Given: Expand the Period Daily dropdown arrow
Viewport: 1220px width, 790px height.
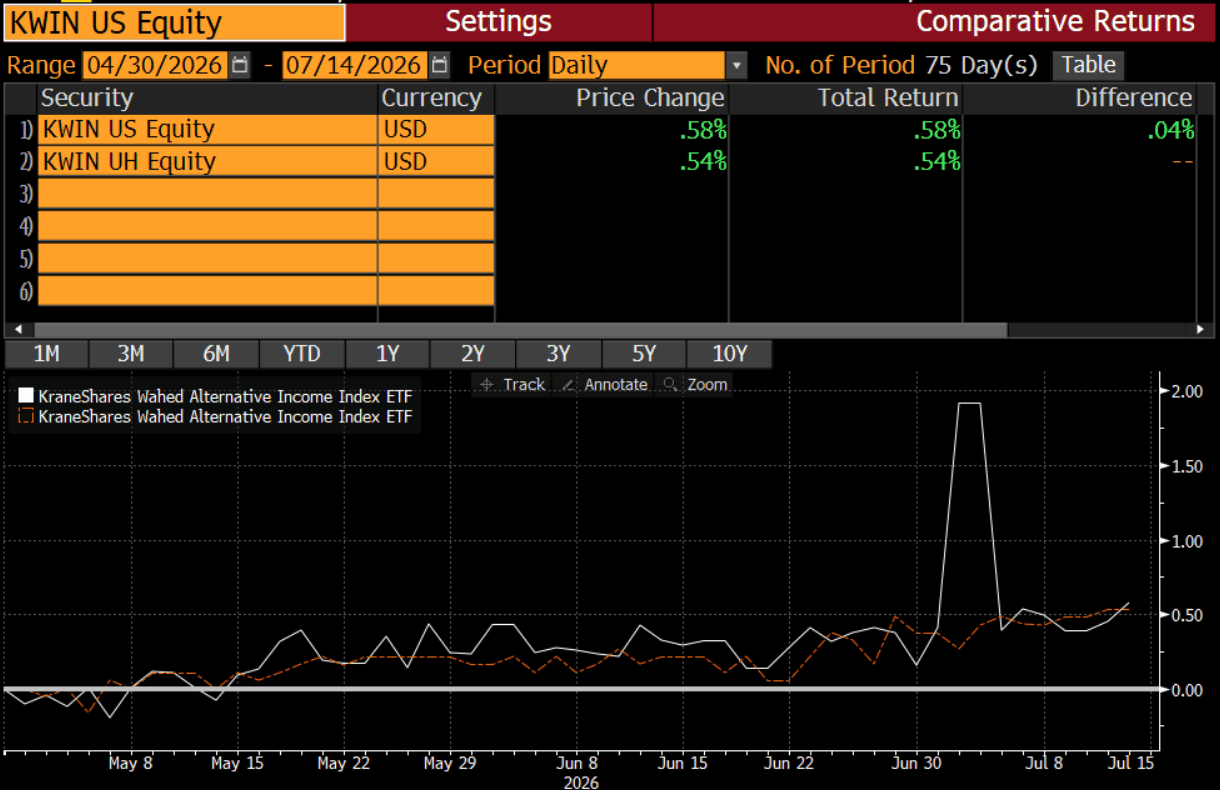Looking at the screenshot, I should (737, 66).
